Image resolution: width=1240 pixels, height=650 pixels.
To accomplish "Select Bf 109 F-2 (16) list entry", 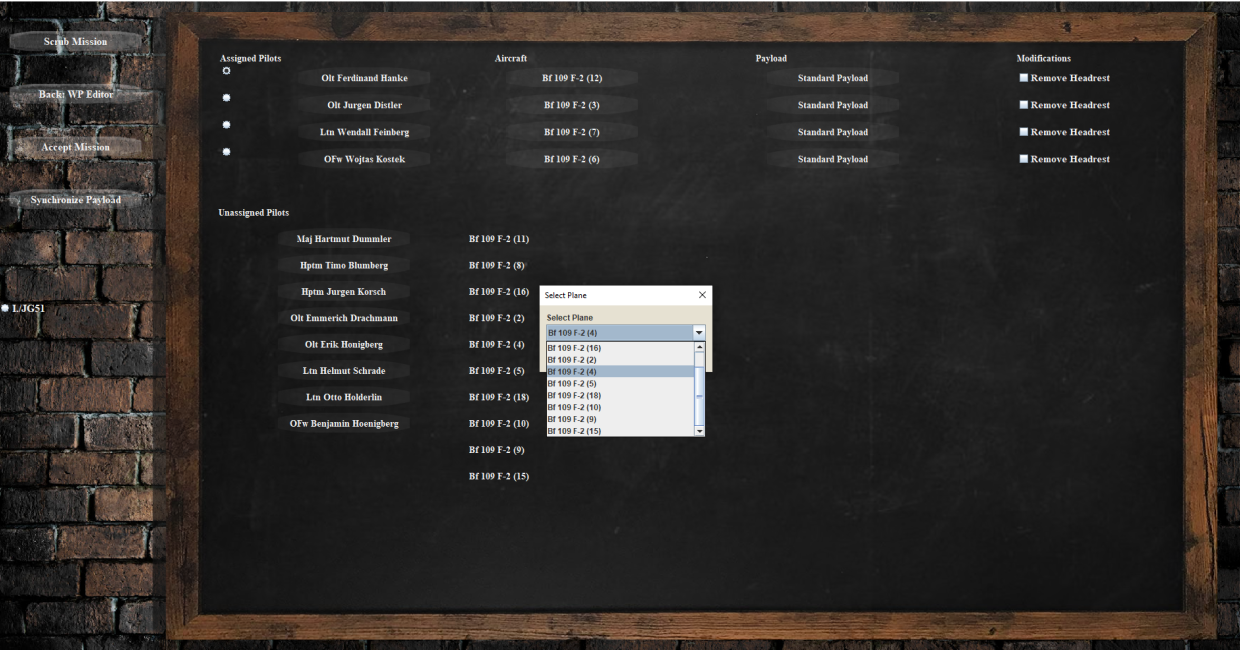I will [620, 348].
